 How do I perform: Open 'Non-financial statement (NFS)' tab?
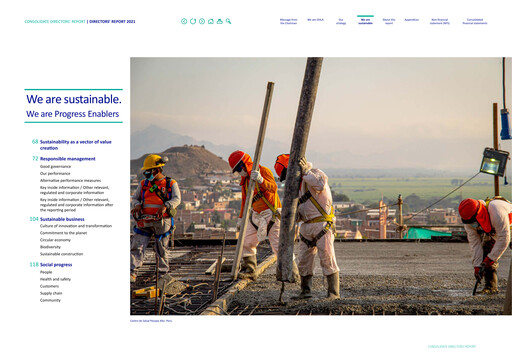[x=440, y=21]
